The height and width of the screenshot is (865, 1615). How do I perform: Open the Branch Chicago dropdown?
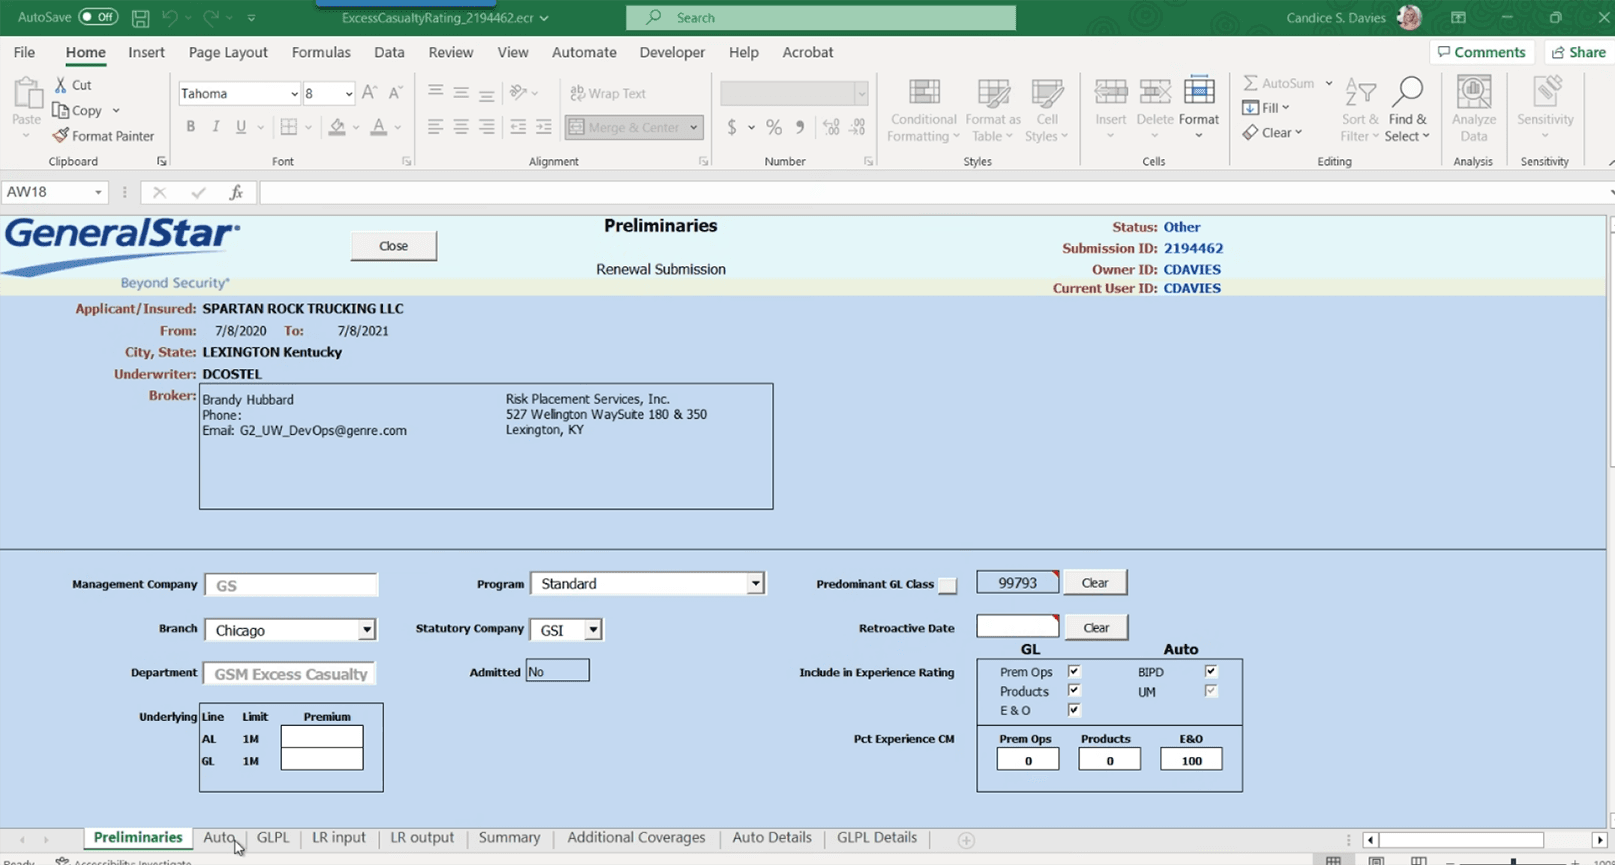coord(367,630)
